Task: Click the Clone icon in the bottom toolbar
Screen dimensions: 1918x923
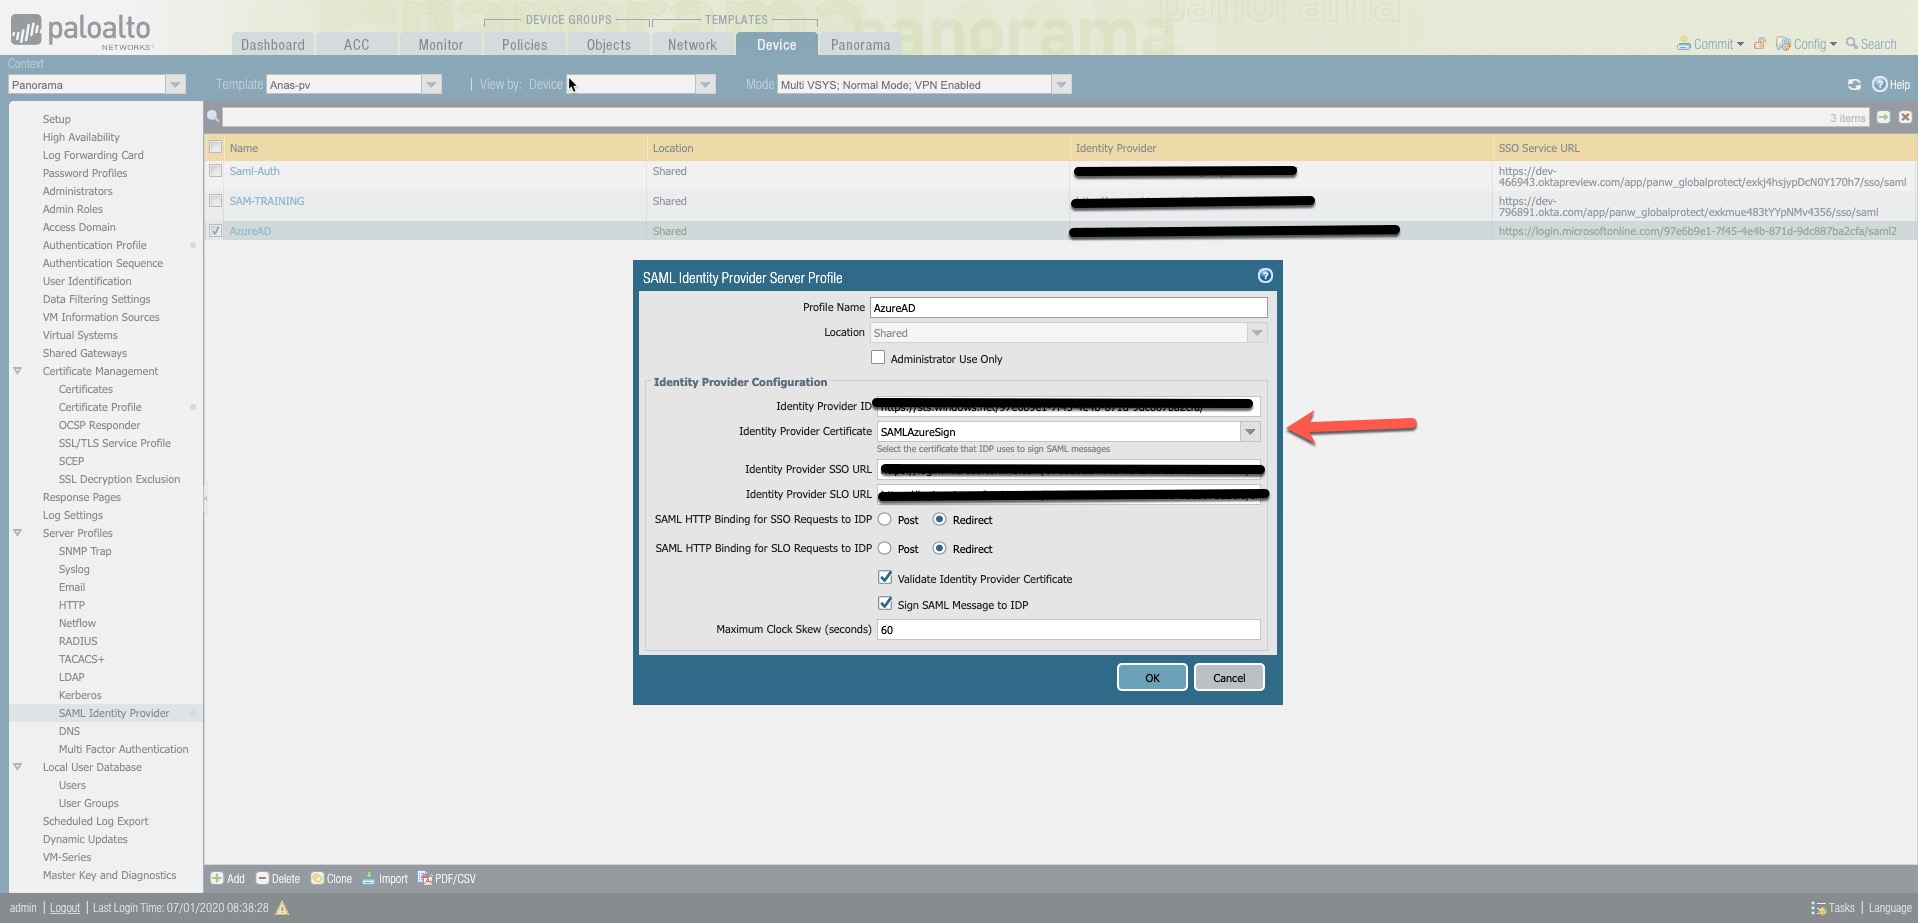Action: coord(317,879)
